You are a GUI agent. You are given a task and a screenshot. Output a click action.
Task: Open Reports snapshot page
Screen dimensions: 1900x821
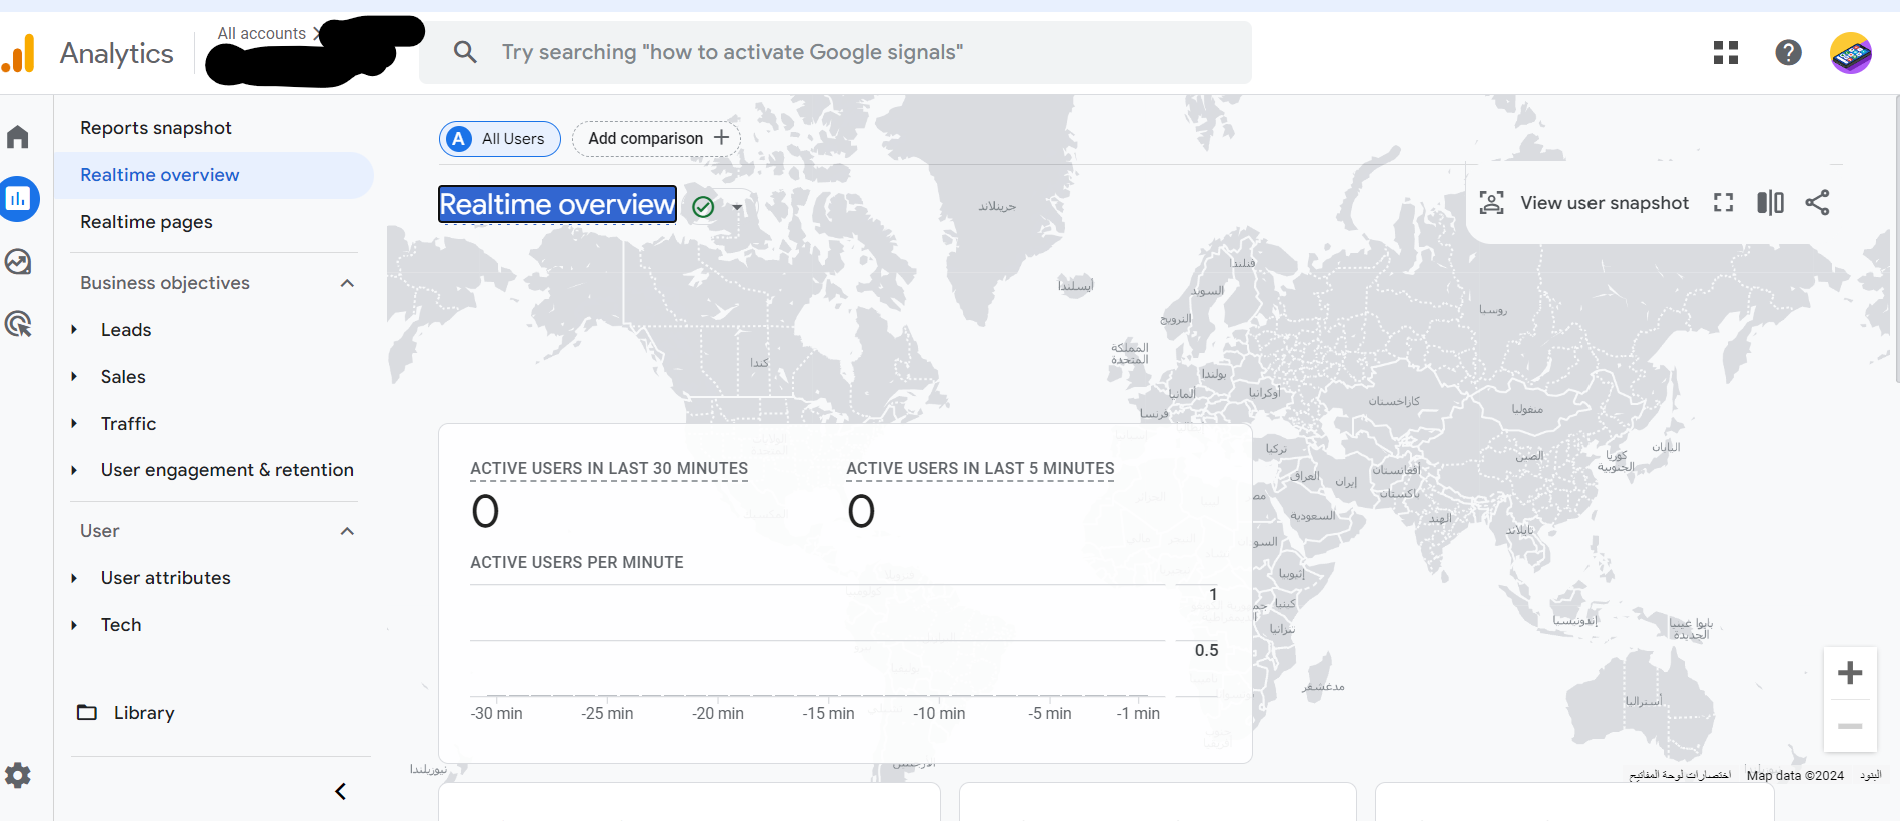[x=156, y=128]
